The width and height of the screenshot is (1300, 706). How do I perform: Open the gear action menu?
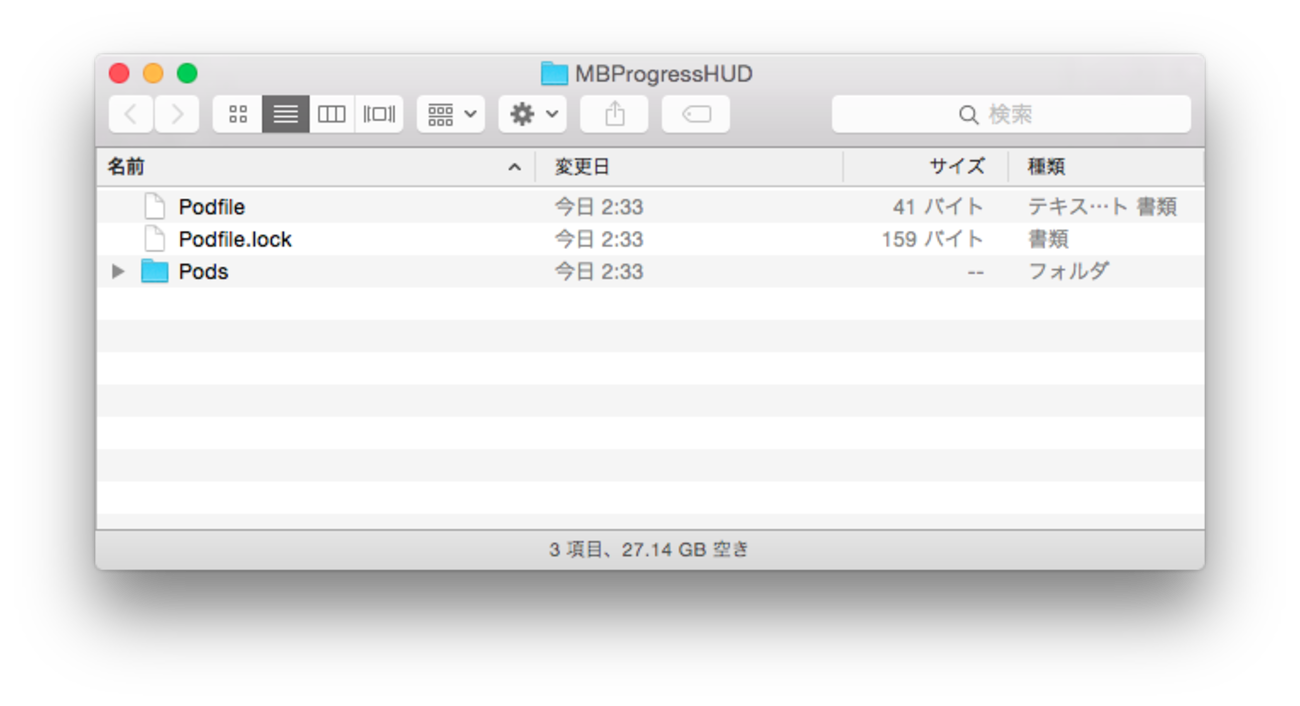(533, 115)
